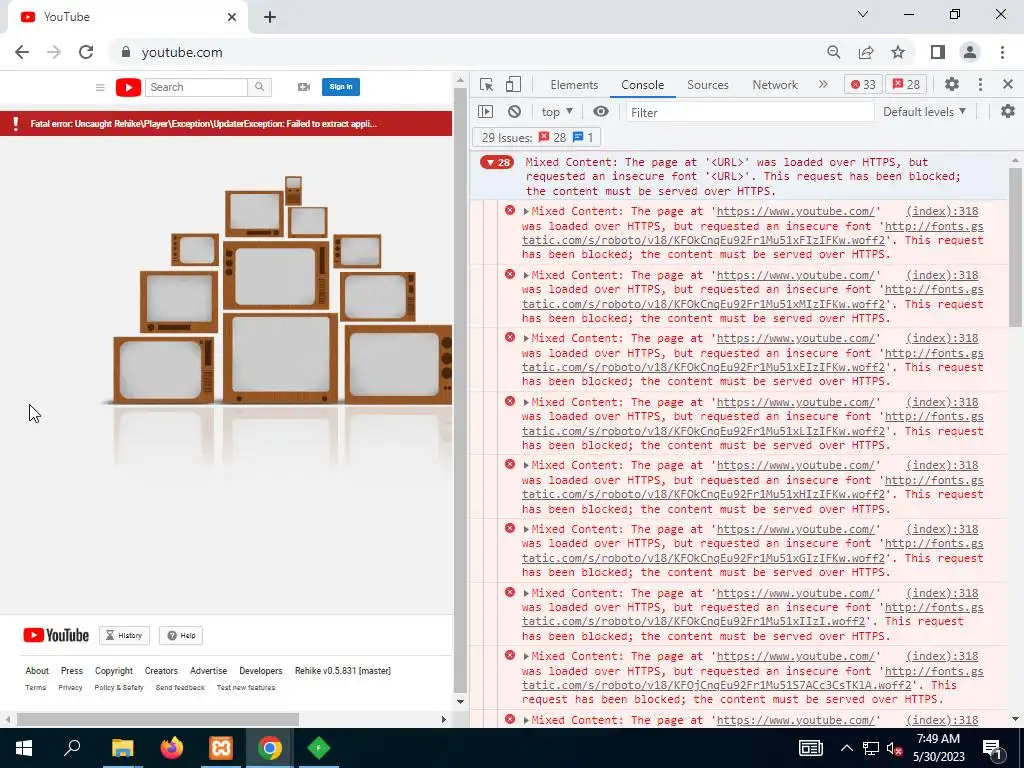Open DevTools settings gear

(x=952, y=84)
